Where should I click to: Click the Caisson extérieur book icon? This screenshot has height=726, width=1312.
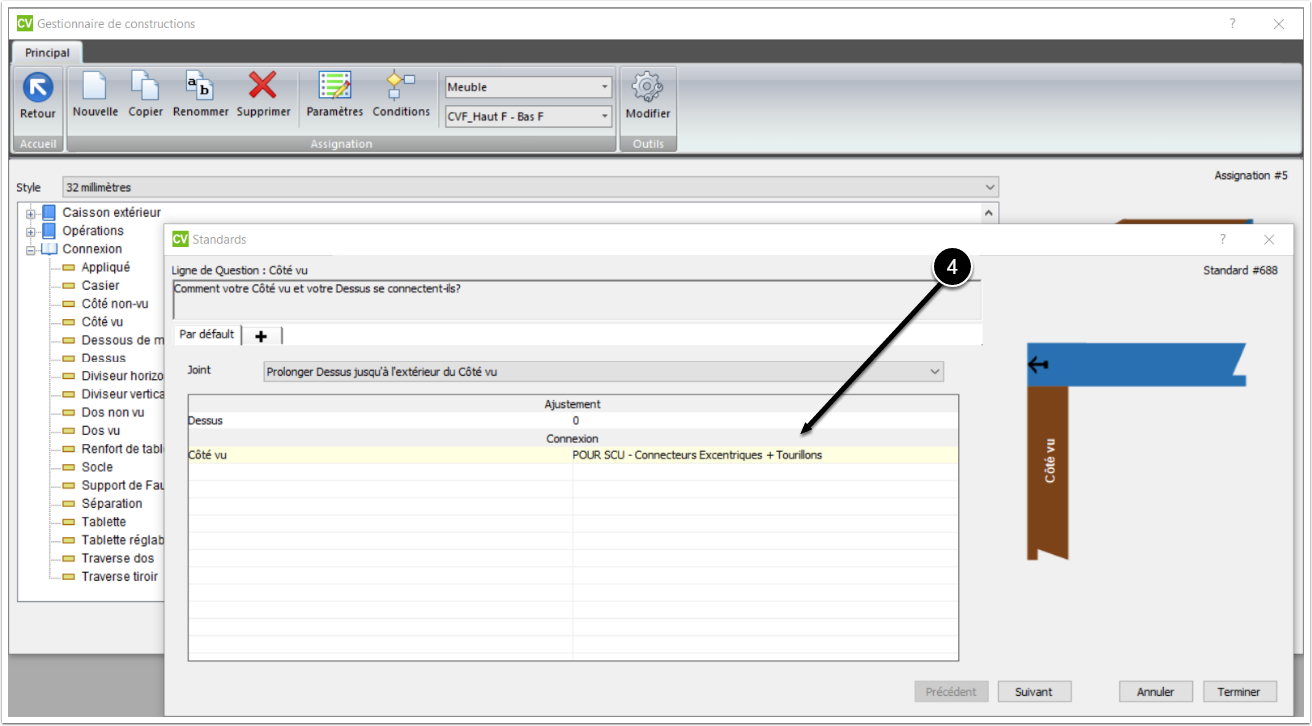tap(49, 213)
